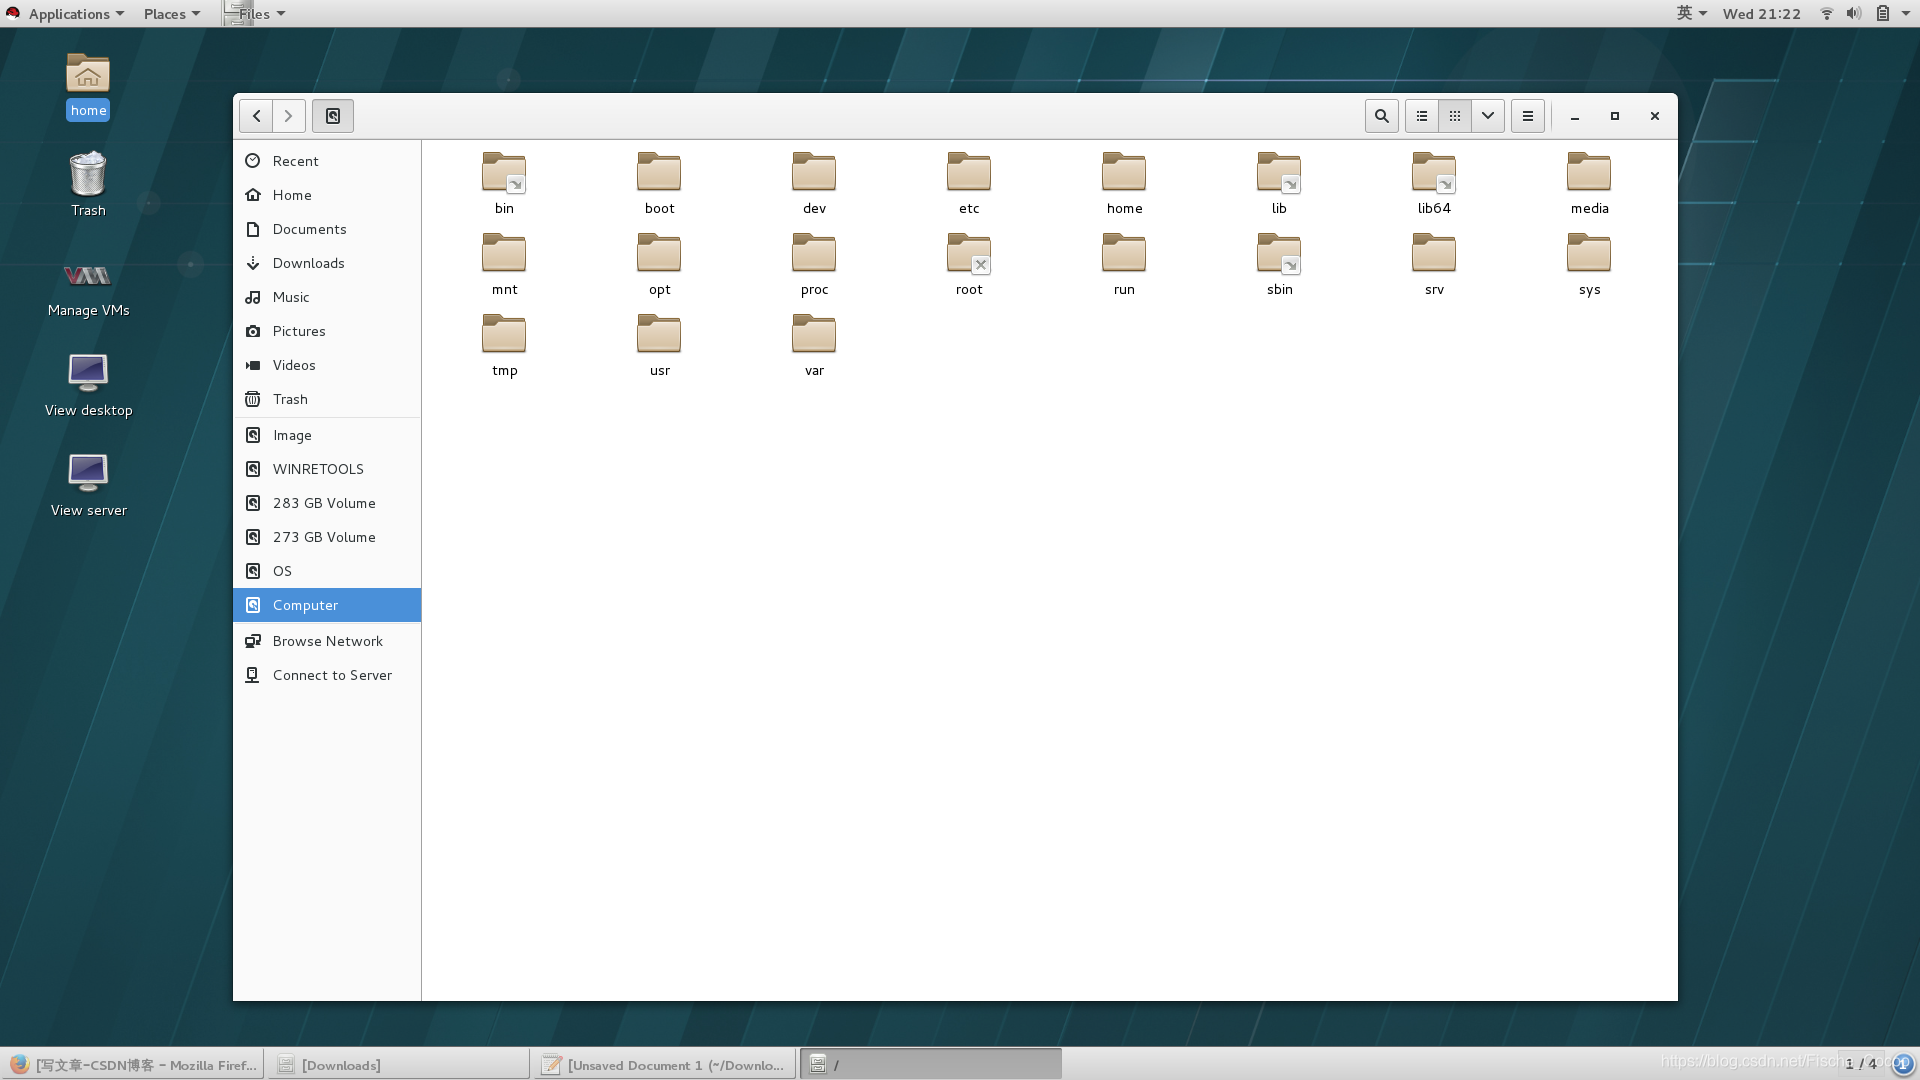Image resolution: width=1920 pixels, height=1080 pixels.
Task: Open the system menu arrow in the top bar
Action: (1905, 13)
